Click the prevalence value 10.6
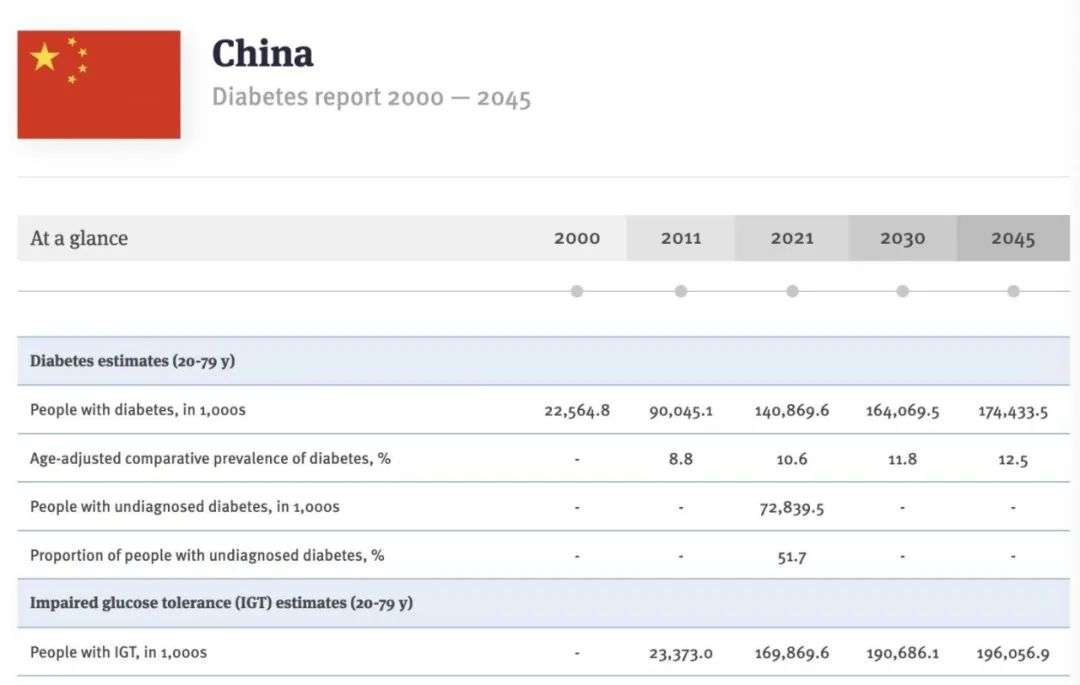This screenshot has width=1080, height=685. click(792, 459)
